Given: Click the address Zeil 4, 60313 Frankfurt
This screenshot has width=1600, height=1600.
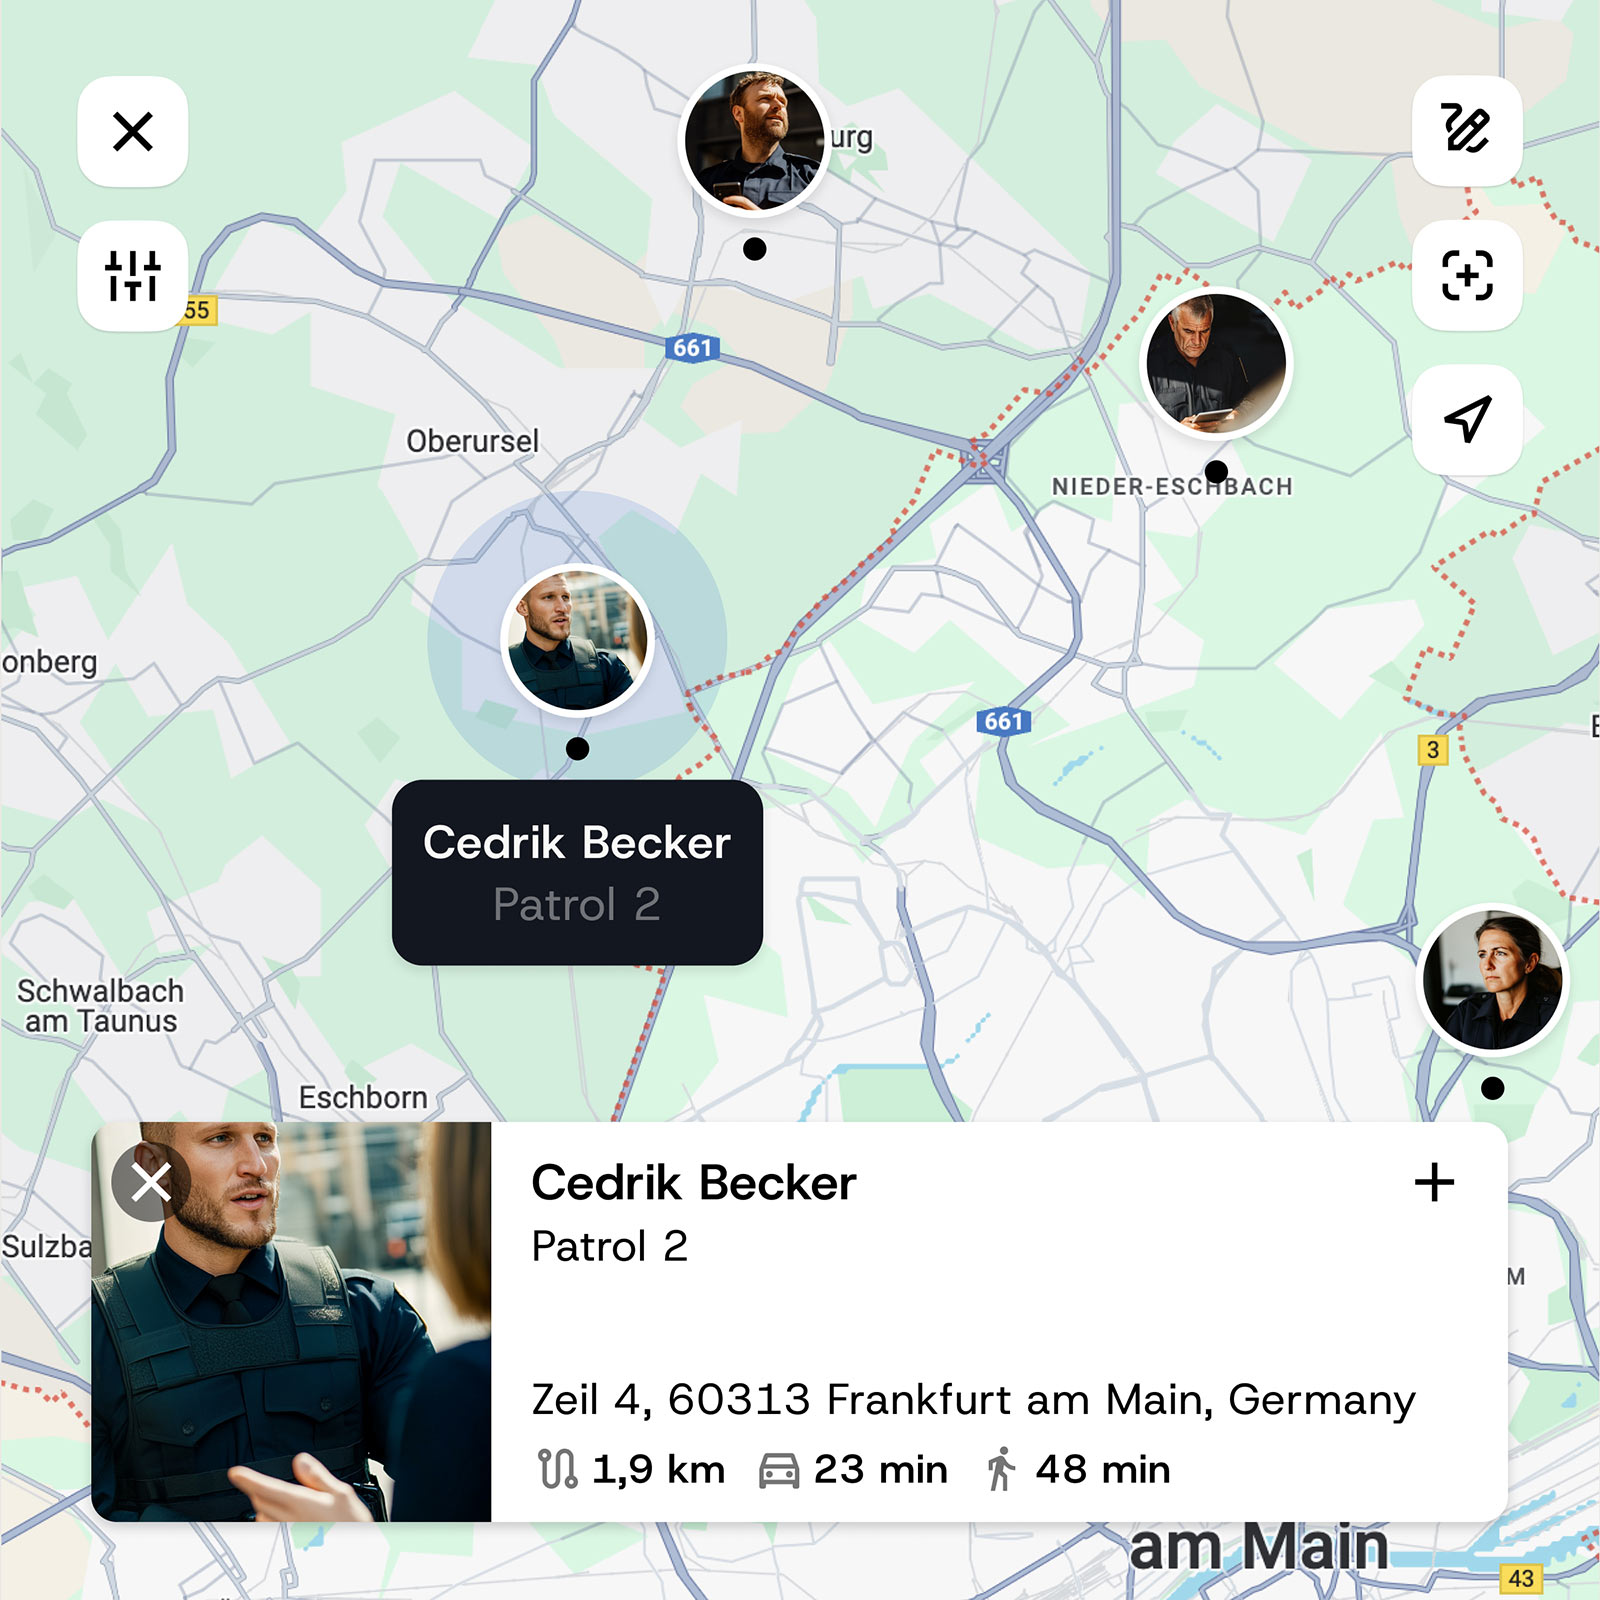Looking at the screenshot, I should coord(973,1399).
